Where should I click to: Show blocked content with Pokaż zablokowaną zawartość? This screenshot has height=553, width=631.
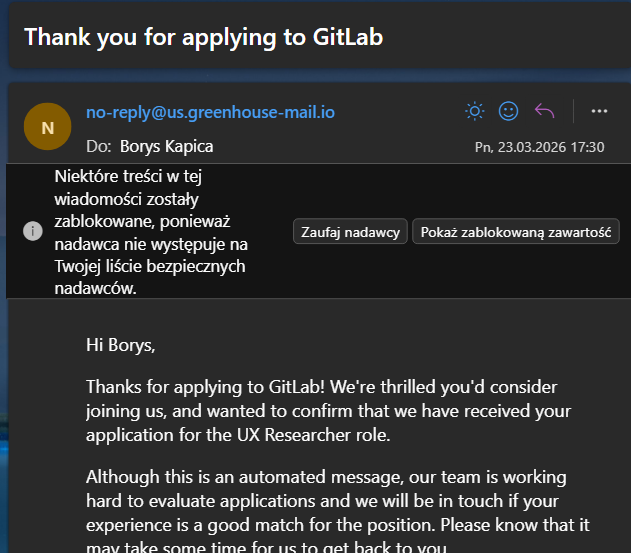click(x=516, y=232)
